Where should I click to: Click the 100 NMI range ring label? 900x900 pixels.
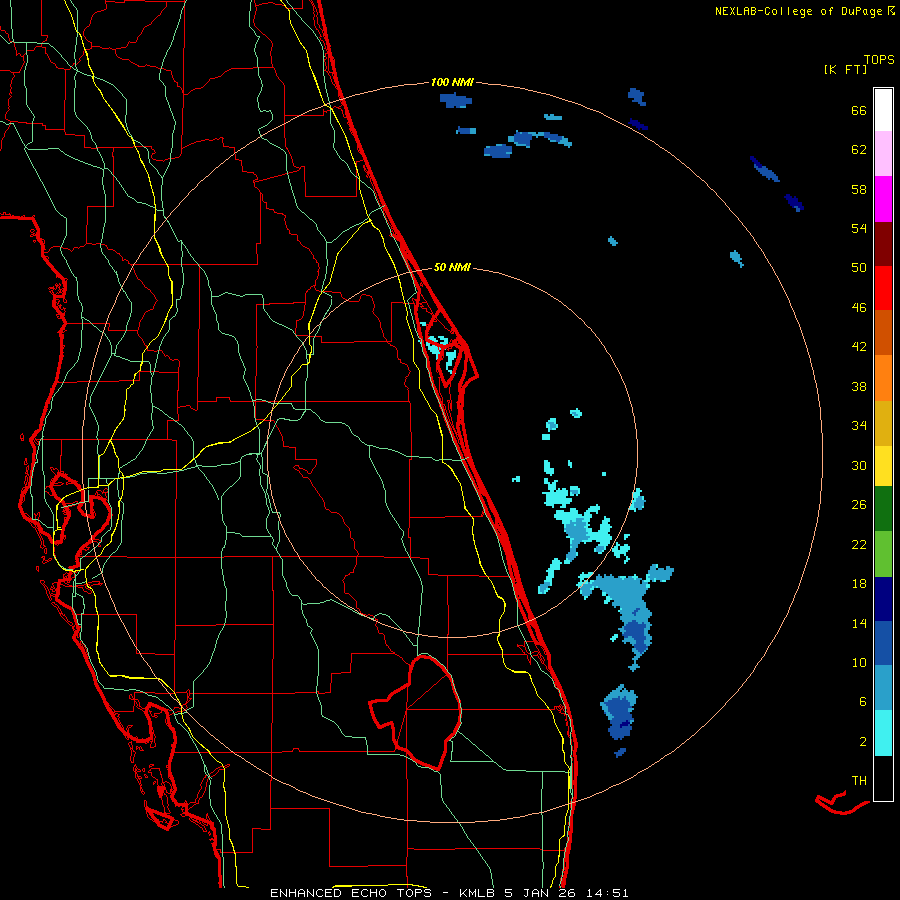(x=452, y=82)
